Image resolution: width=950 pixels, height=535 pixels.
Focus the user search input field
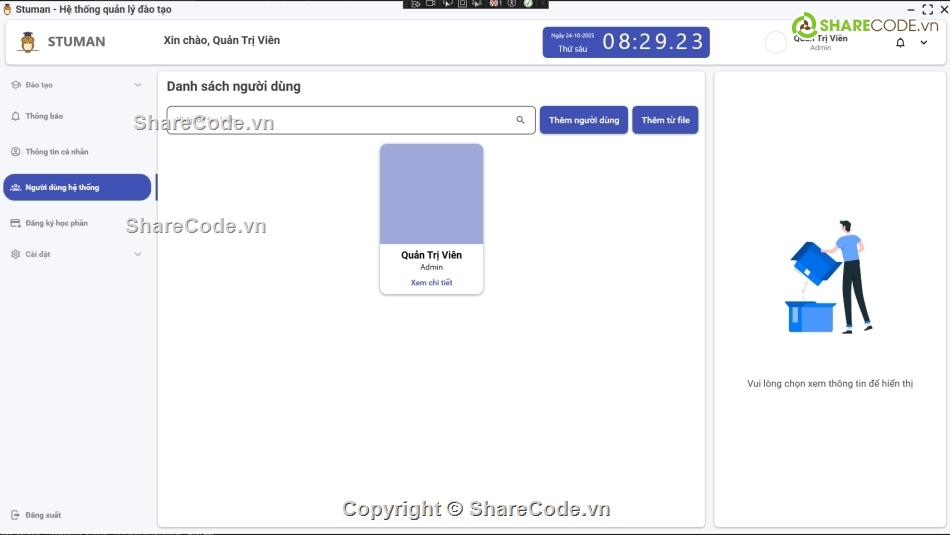point(340,120)
